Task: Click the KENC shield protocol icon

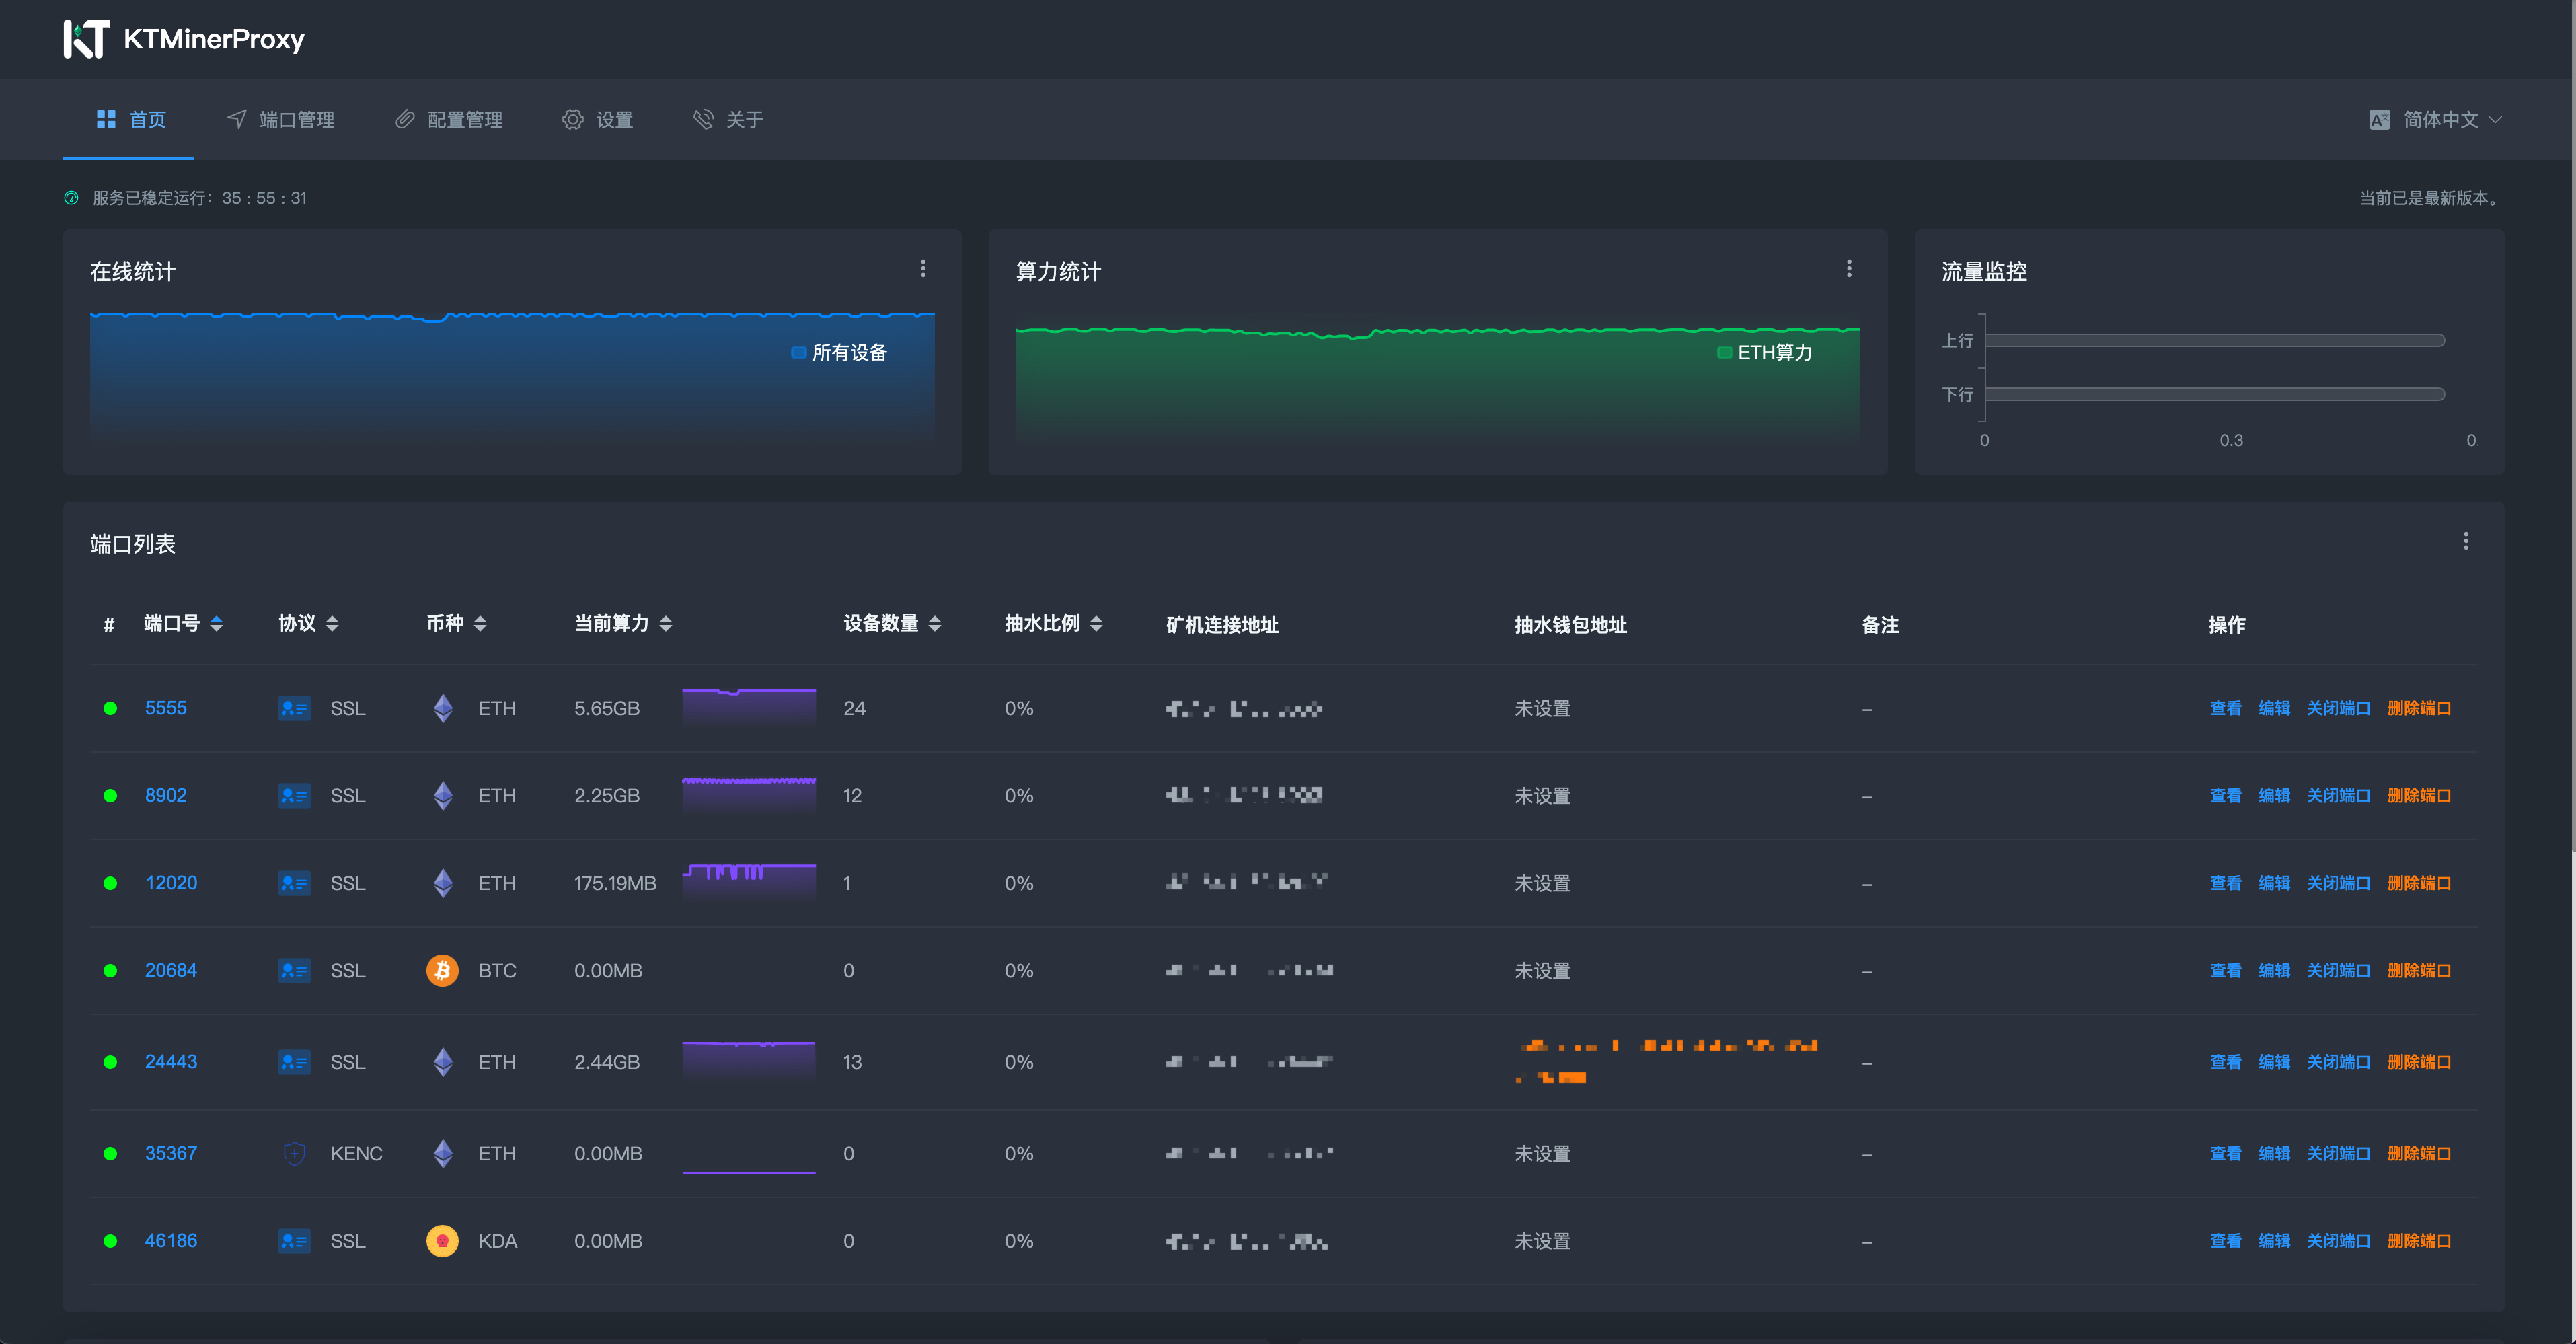Action: tap(294, 1153)
